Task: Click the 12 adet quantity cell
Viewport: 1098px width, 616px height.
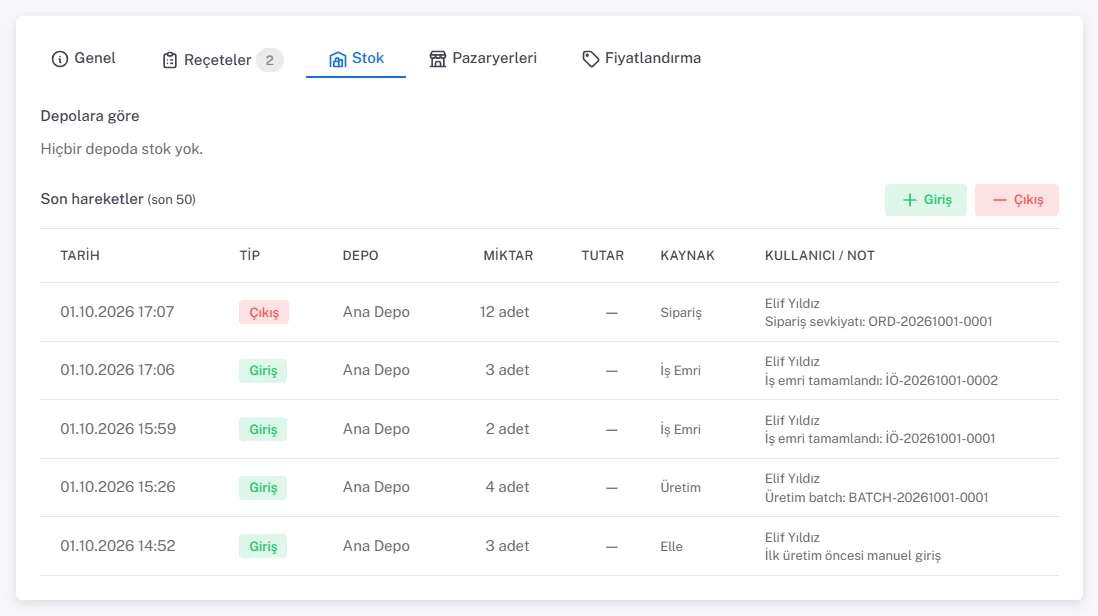Action: (504, 312)
